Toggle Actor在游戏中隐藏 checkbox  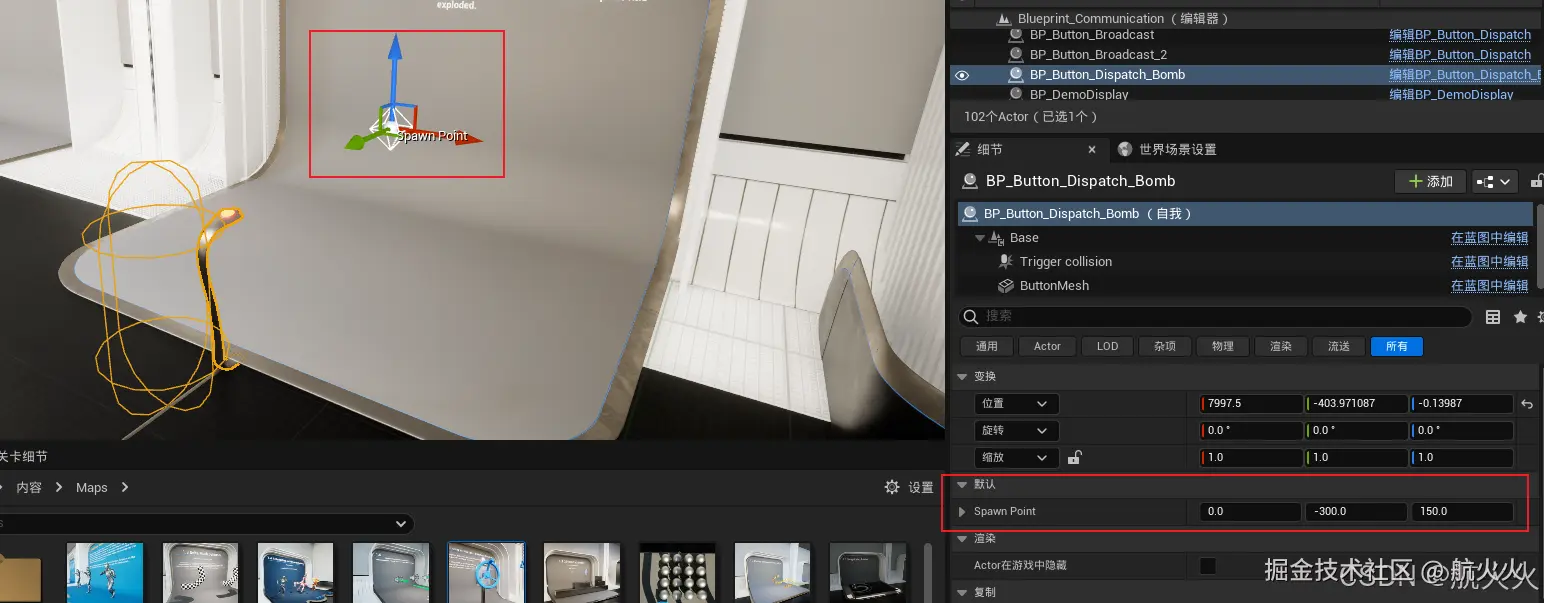[1208, 566]
